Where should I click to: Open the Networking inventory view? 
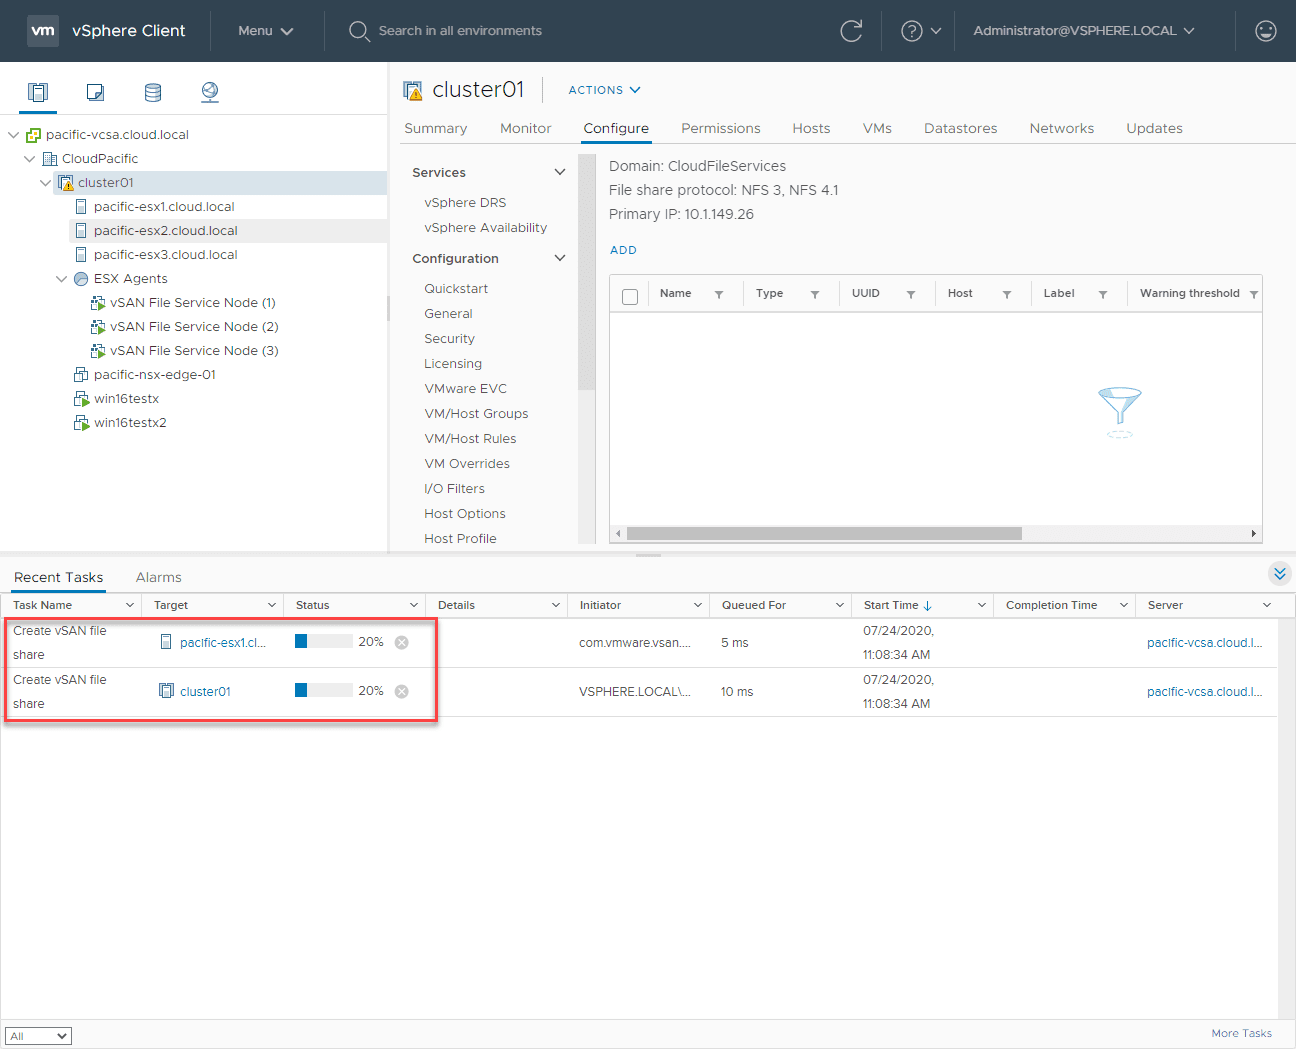click(209, 92)
